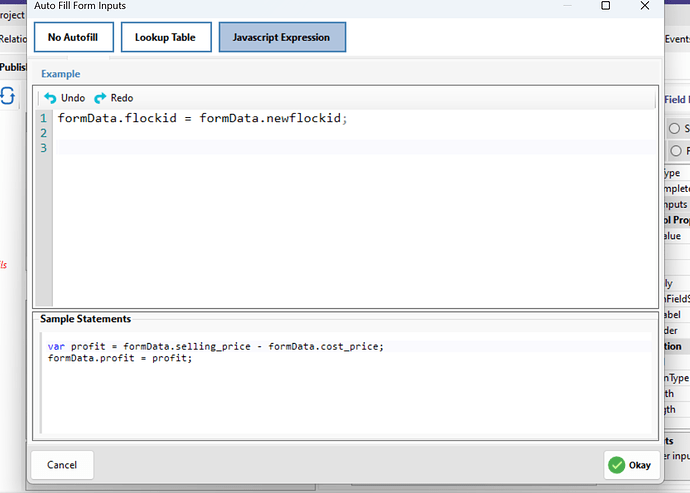Maximize the Auto Fill Form Inputs dialog
The width and height of the screenshot is (690, 493).
click(606, 6)
